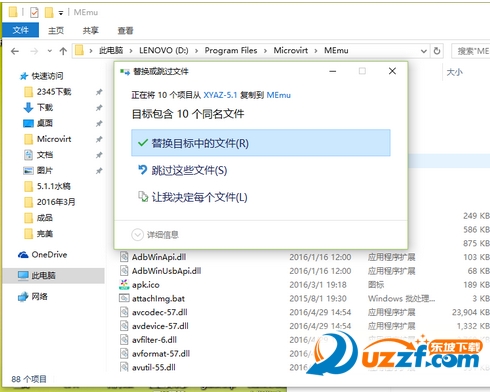Refresh the current folder
Viewport: 490px width, 392px height.
pyautogui.click(x=437, y=51)
